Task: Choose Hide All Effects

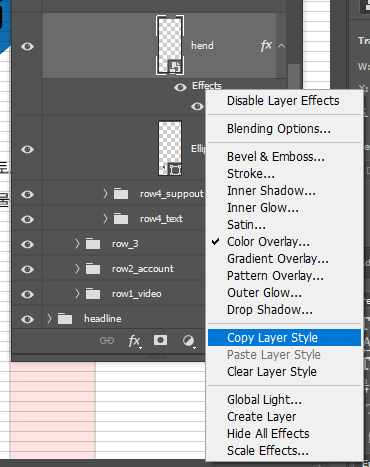Action: [284, 434]
